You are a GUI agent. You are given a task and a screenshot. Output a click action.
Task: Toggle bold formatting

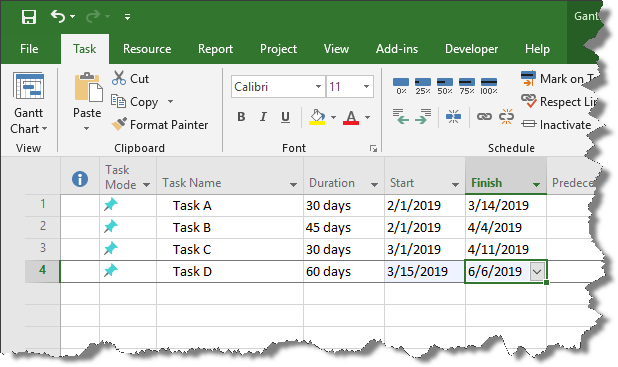[x=241, y=117]
